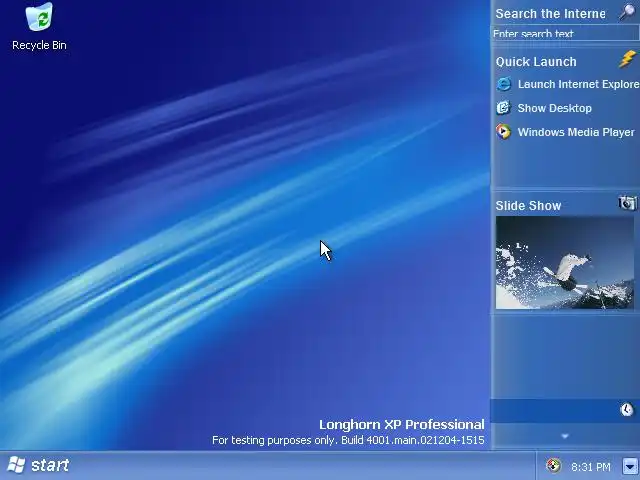Click the Slide Show heading
Image resolution: width=640 pixels, height=480 pixels.
(x=528, y=205)
